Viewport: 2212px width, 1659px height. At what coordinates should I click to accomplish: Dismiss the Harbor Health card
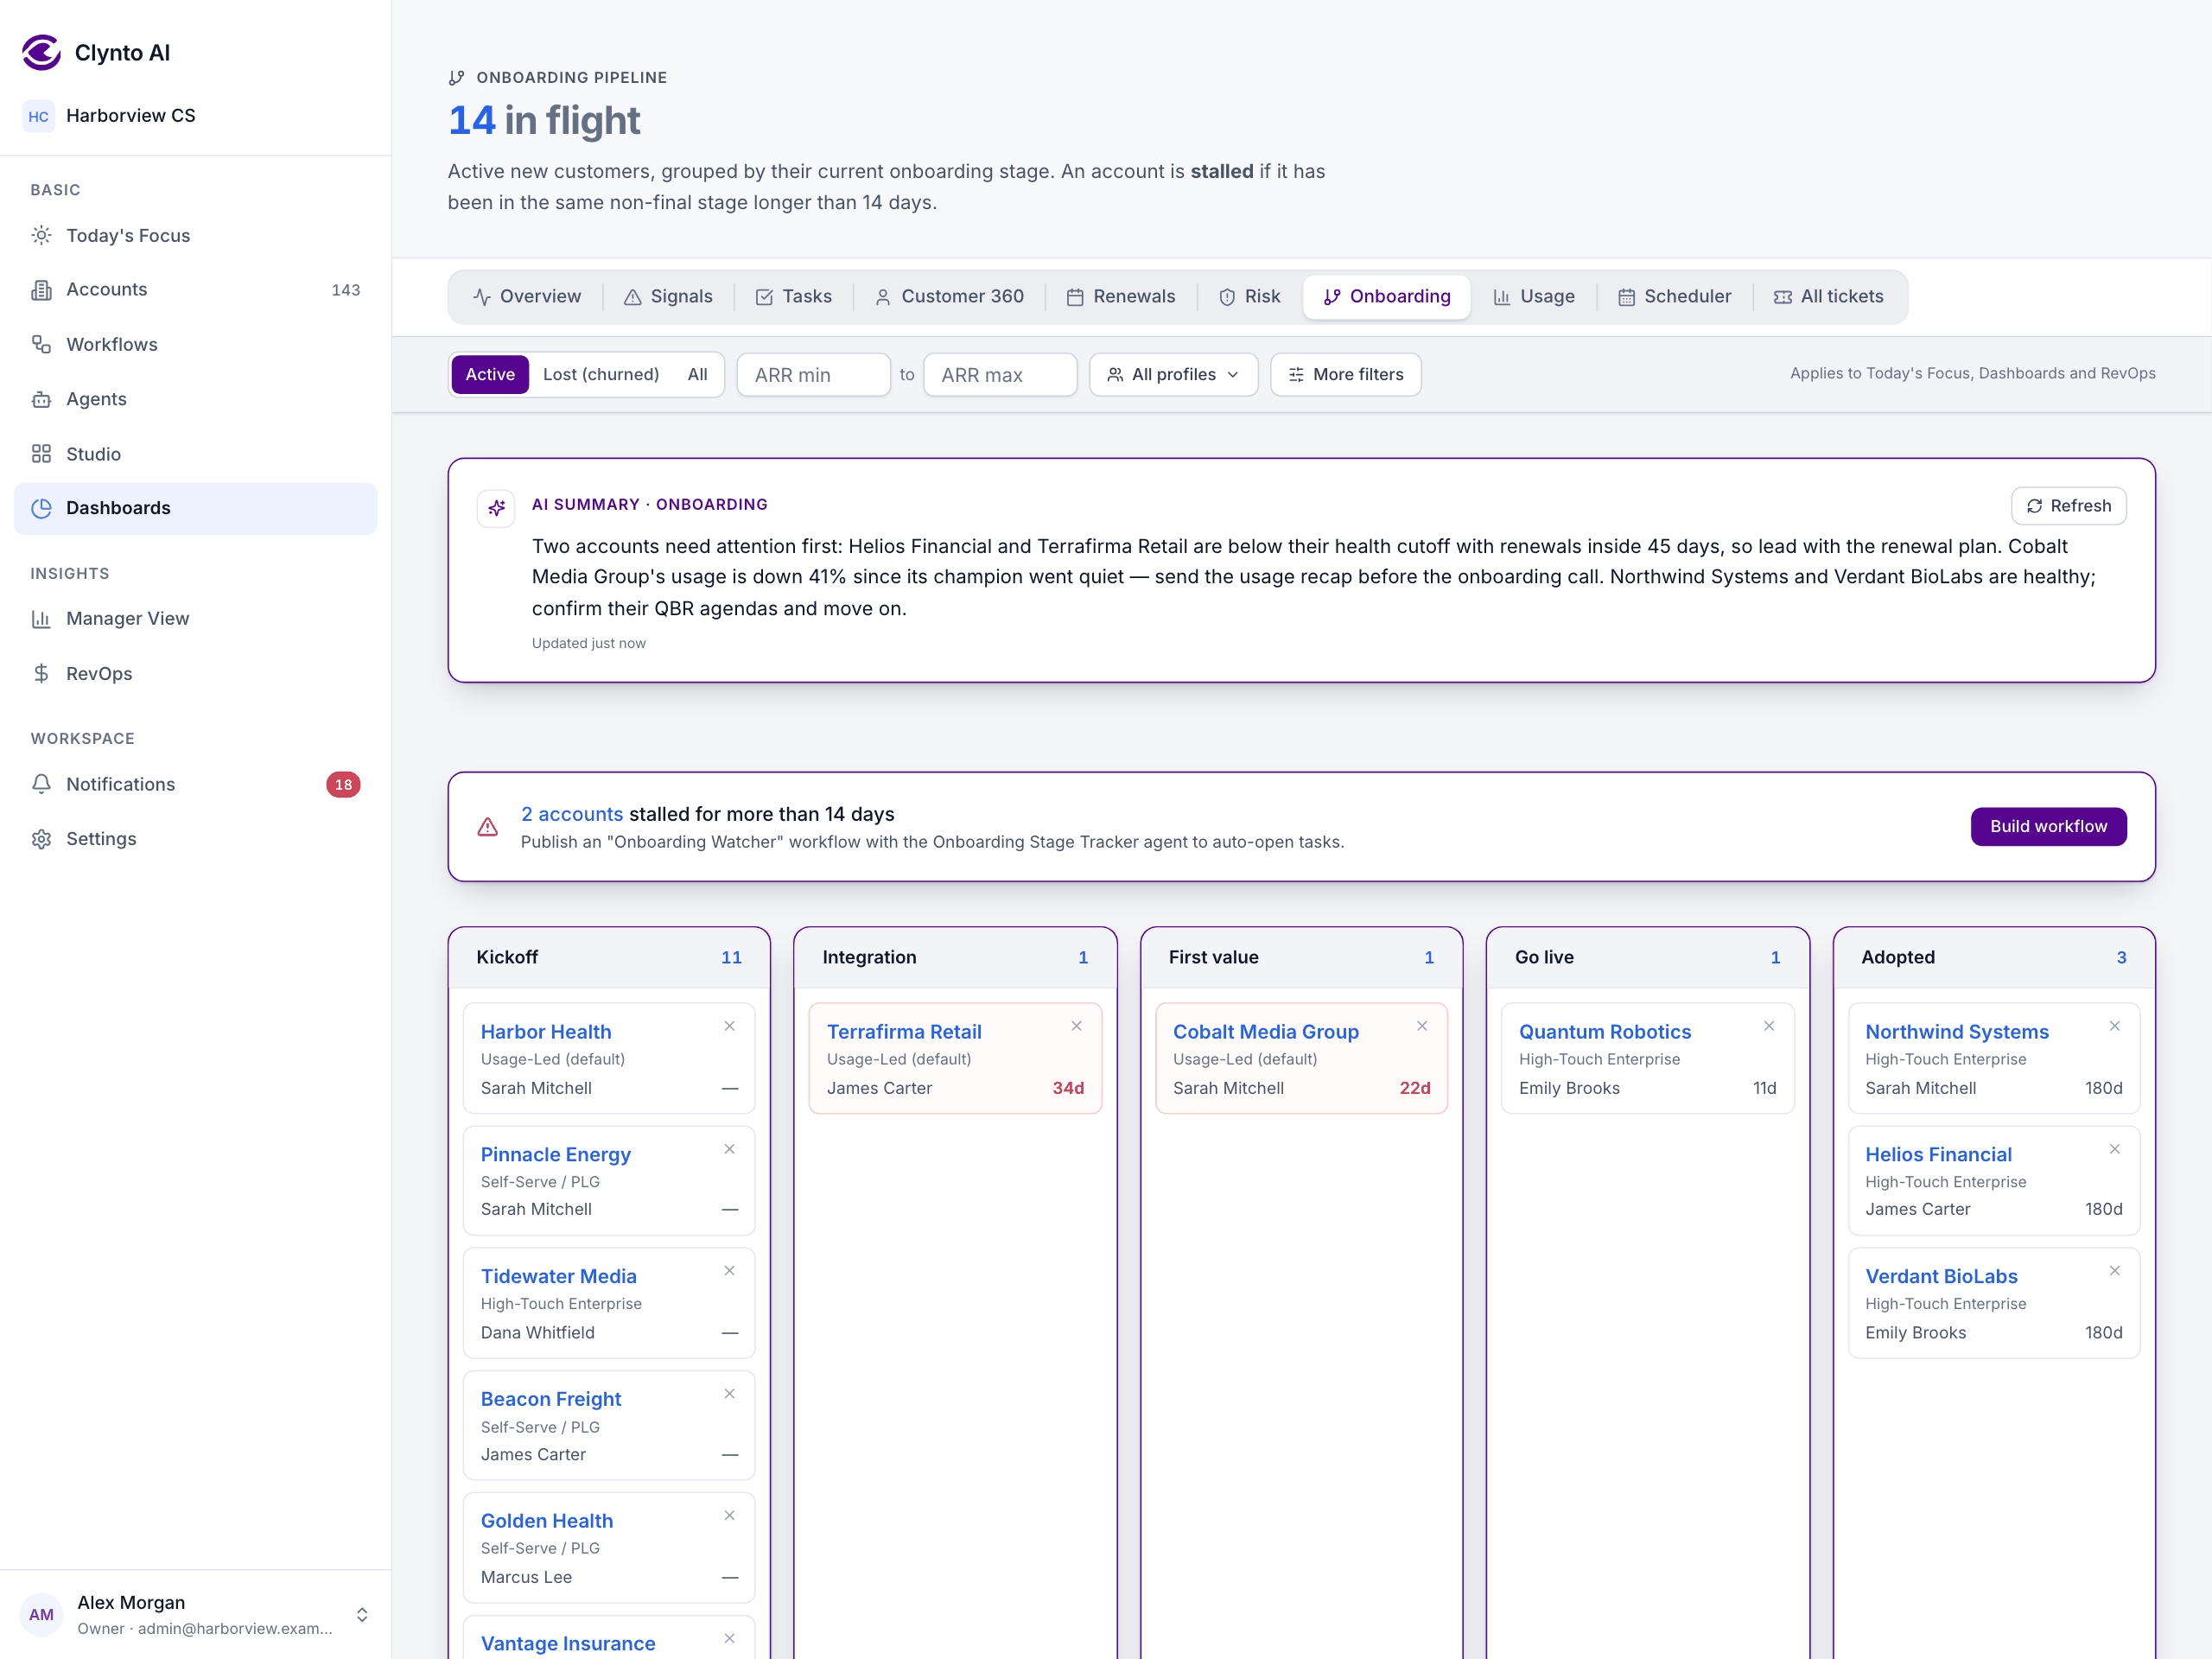[x=730, y=1026]
